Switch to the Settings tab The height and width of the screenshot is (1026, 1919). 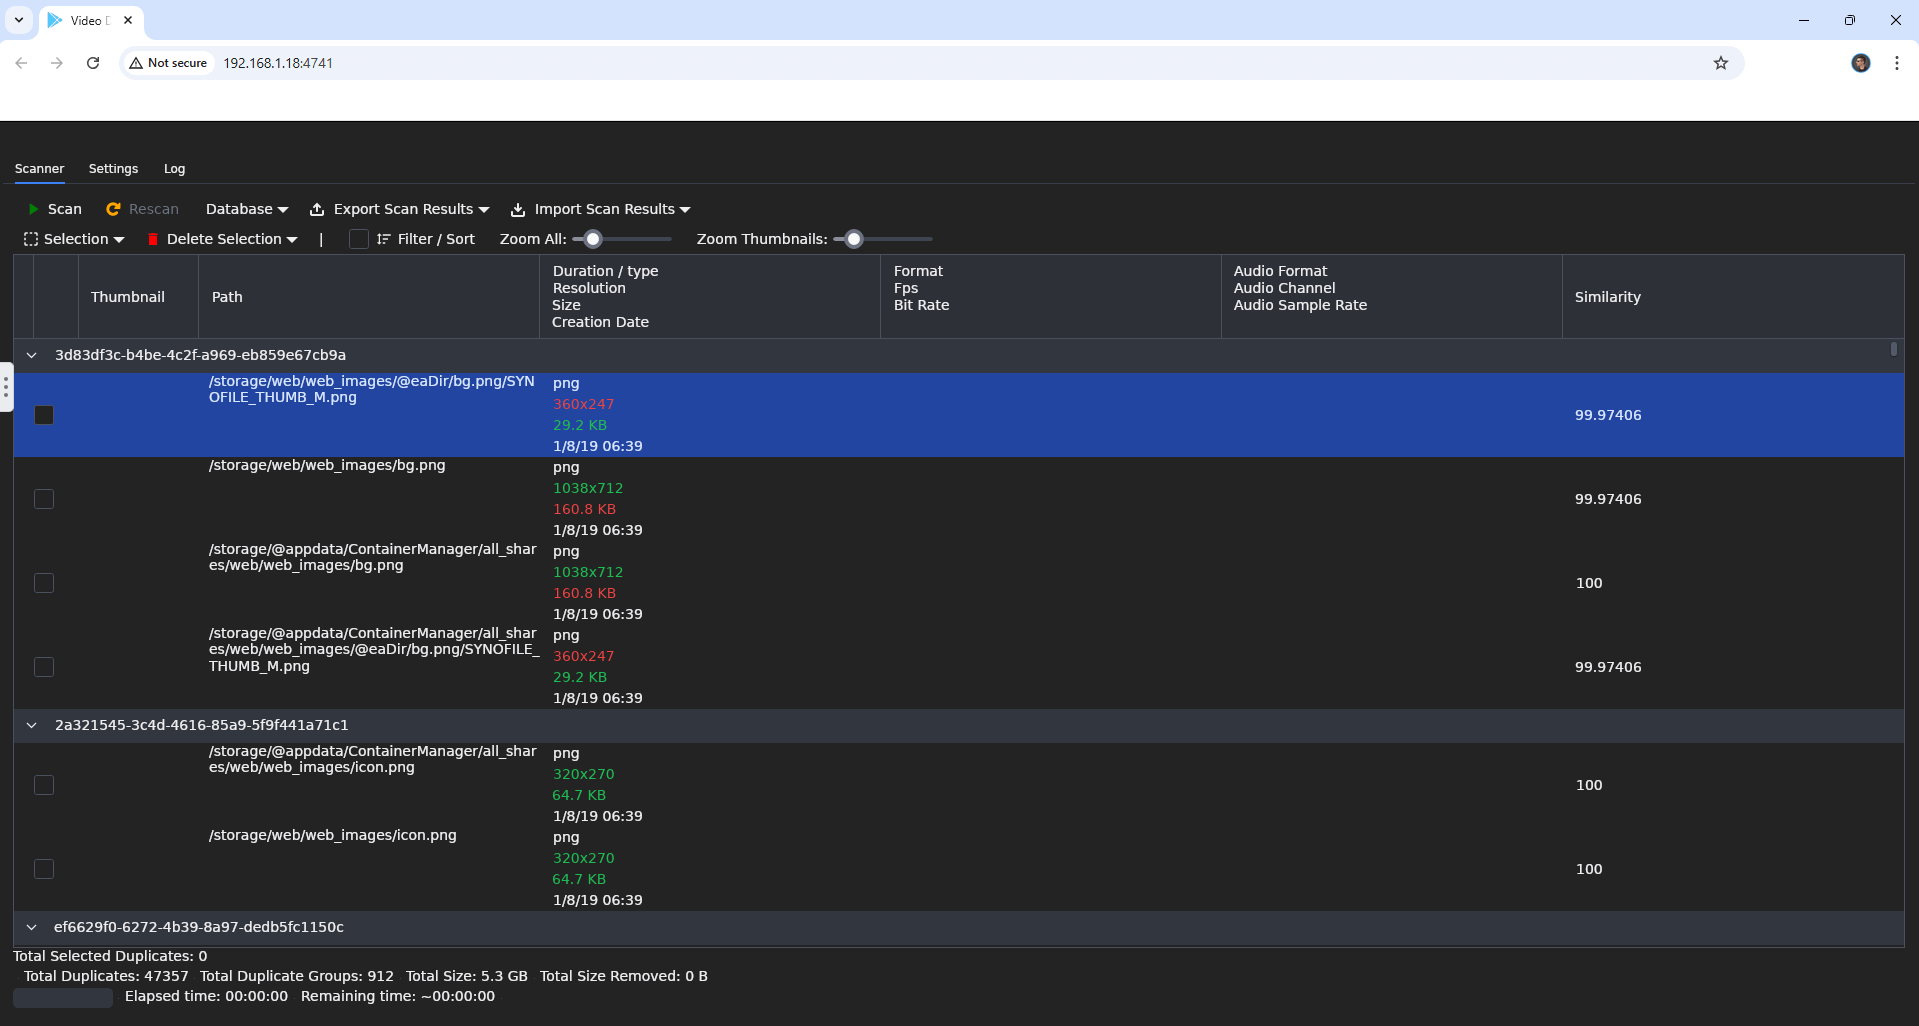113,169
